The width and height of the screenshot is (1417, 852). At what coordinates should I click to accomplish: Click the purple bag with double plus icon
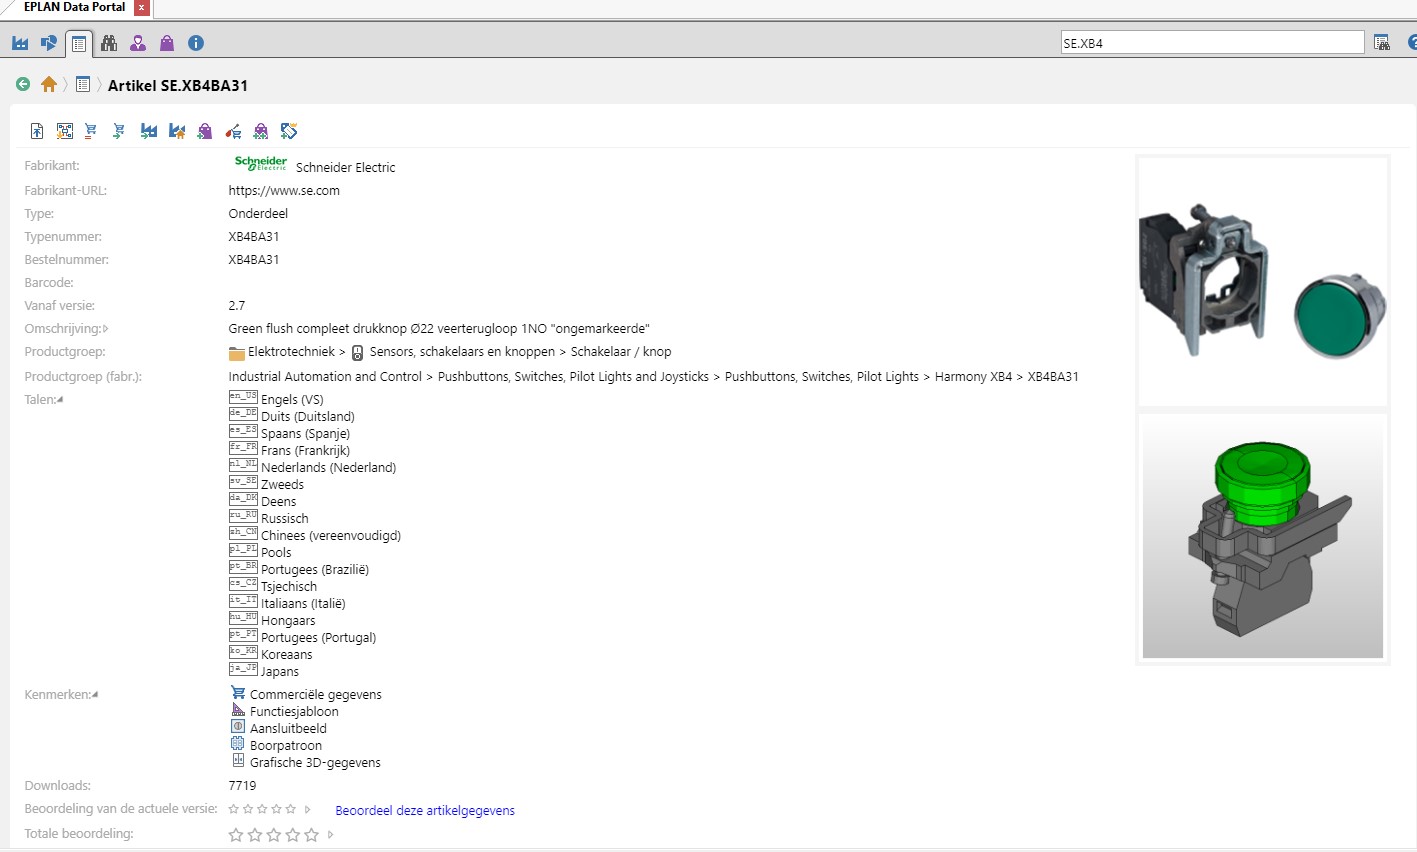click(x=261, y=131)
